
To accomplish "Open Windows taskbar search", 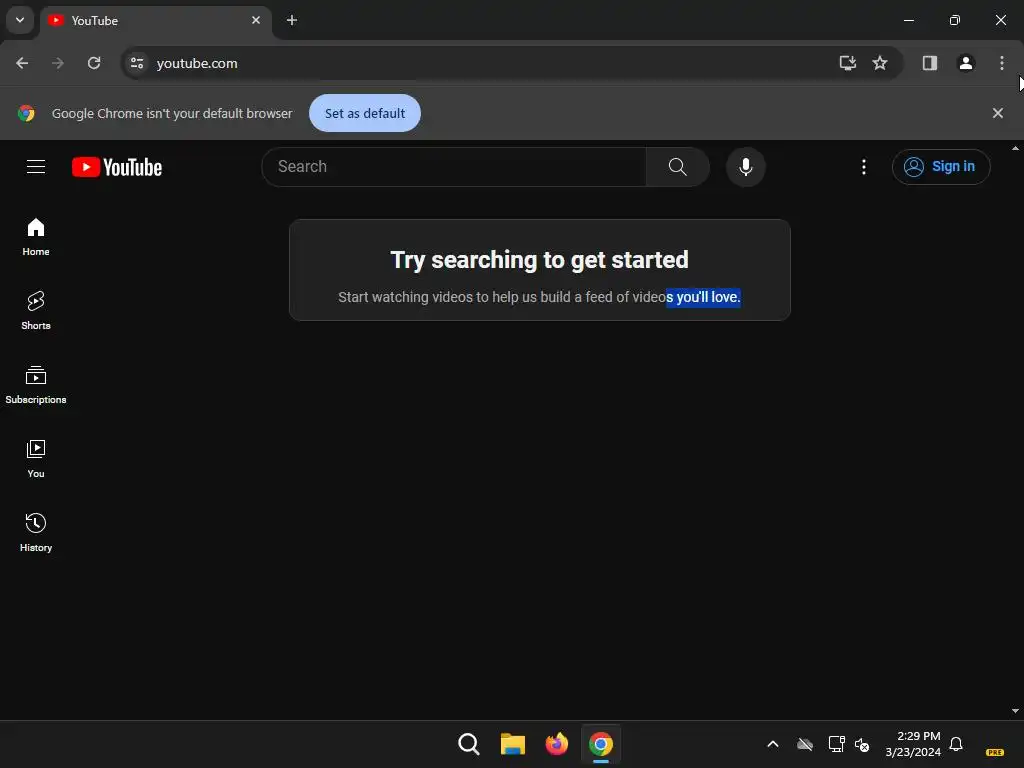I will [x=469, y=744].
